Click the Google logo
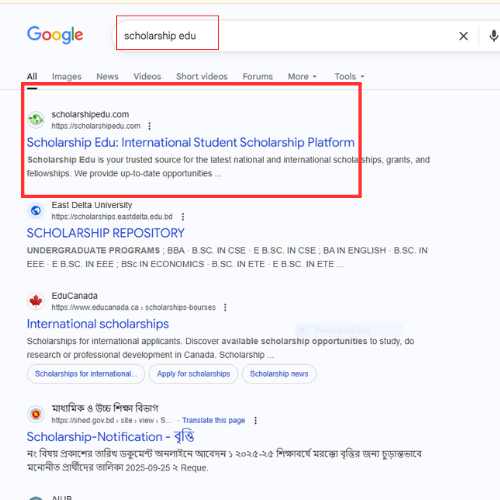The width and height of the screenshot is (500, 500). (55, 35)
